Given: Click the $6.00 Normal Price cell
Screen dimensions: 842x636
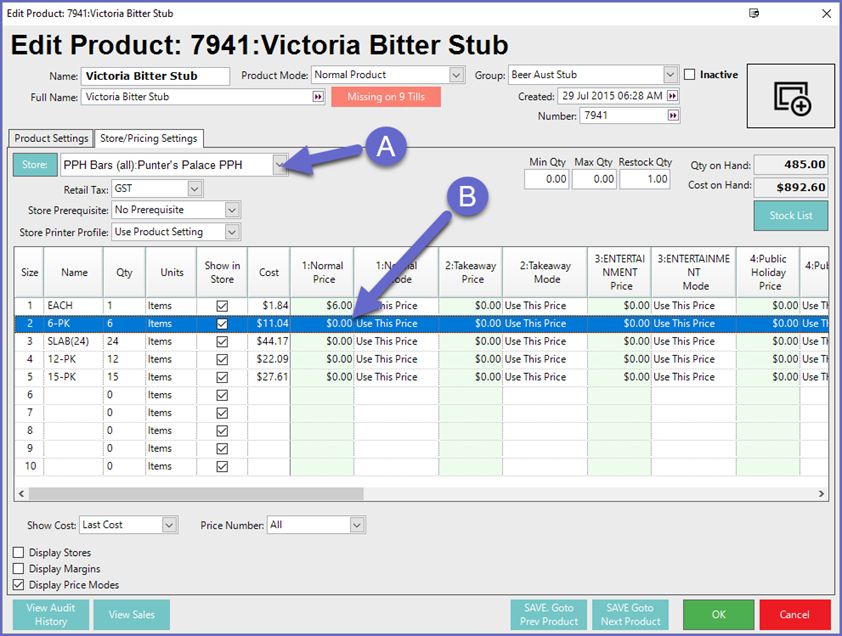Looking at the screenshot, I should 322,306.
